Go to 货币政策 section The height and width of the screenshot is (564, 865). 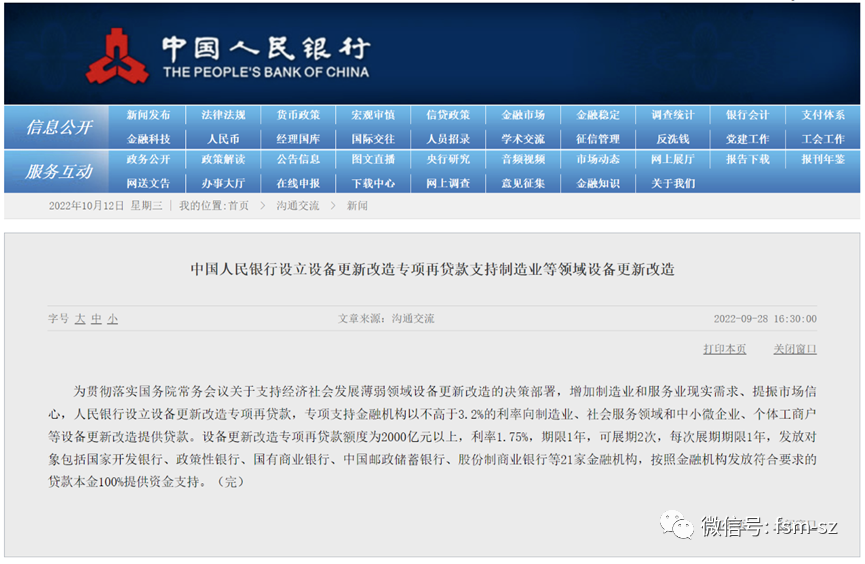298,115
